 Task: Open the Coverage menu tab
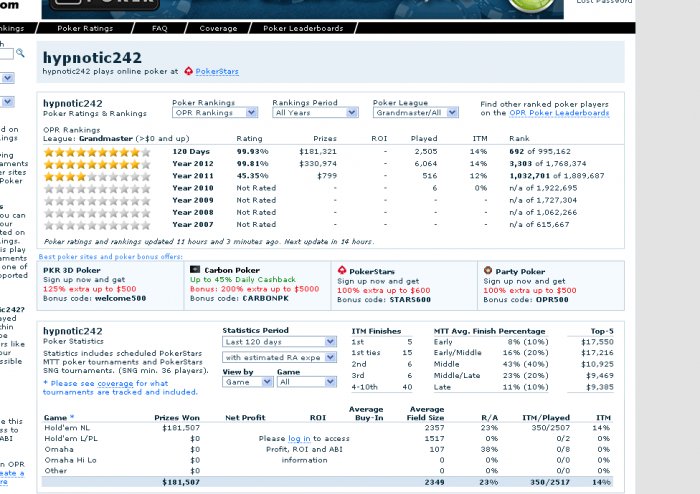tap(218, 28)
